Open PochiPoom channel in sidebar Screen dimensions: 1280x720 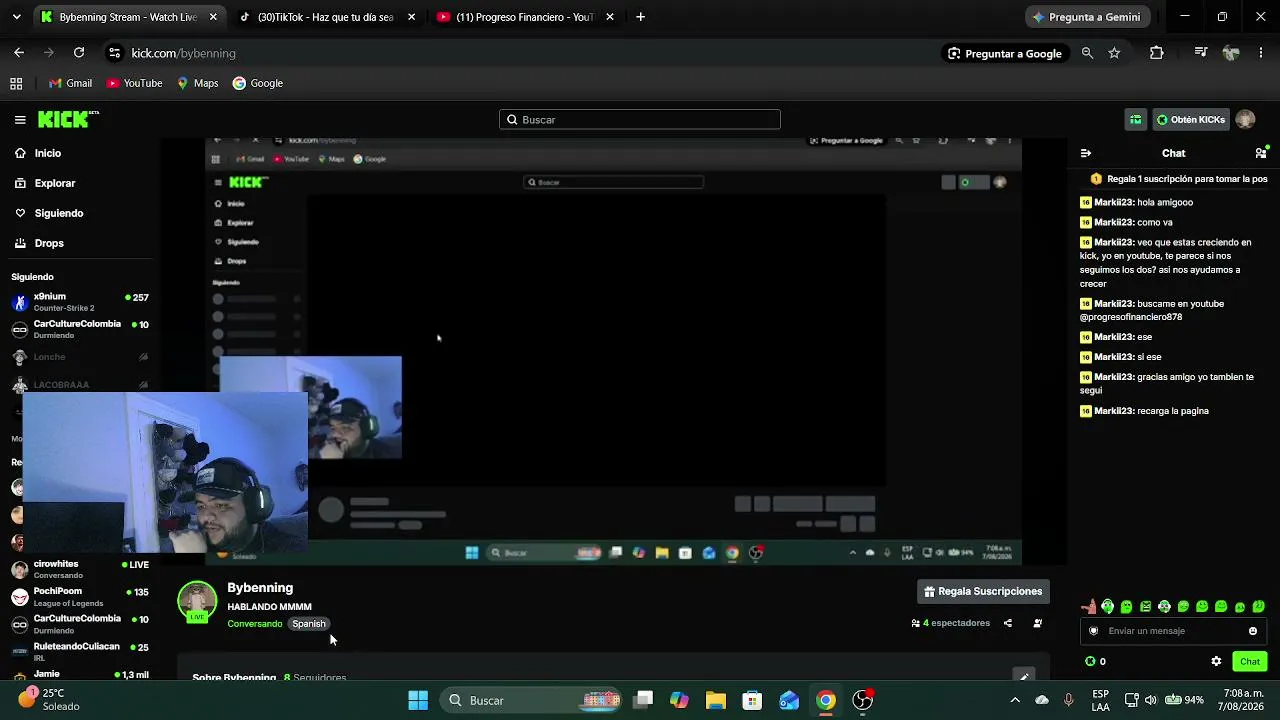point(80,597)
